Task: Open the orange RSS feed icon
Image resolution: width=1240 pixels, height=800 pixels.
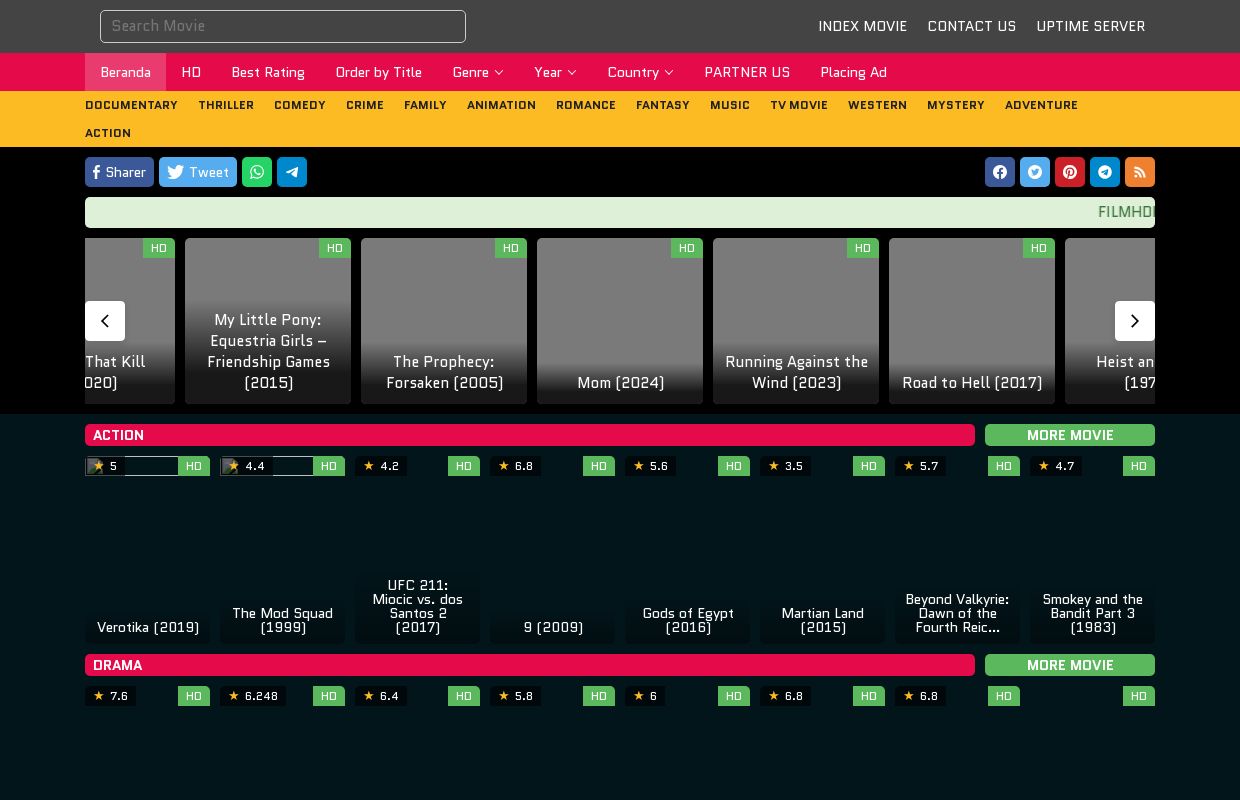Action: pyautogui.click(x=1140, y=172)
